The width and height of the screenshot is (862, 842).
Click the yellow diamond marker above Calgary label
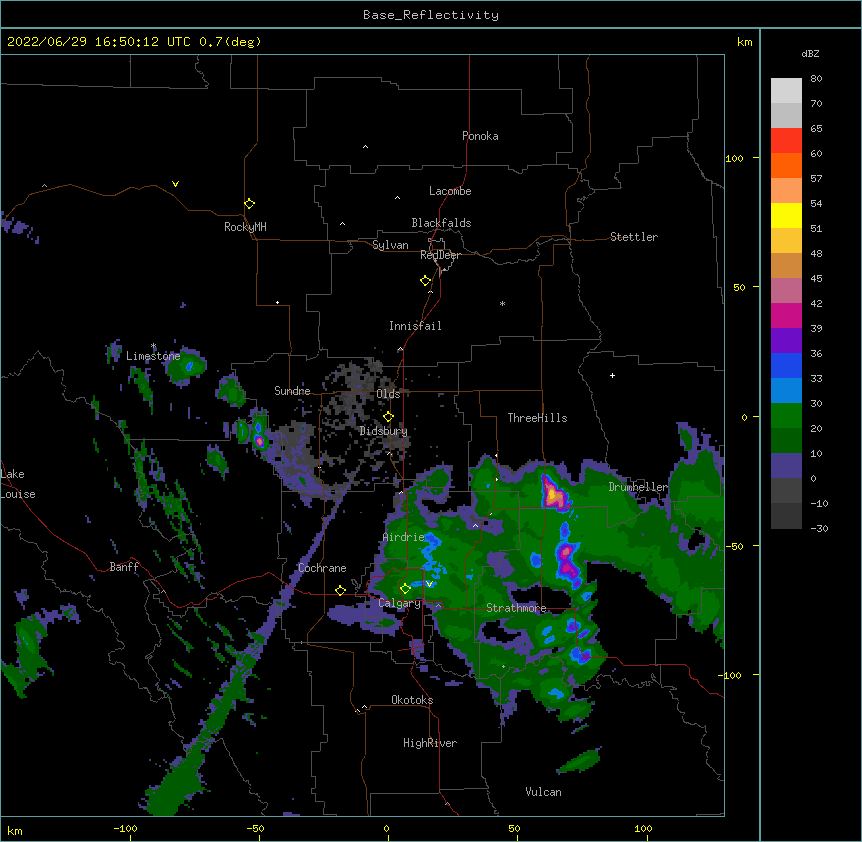click(x=405, y=589)
